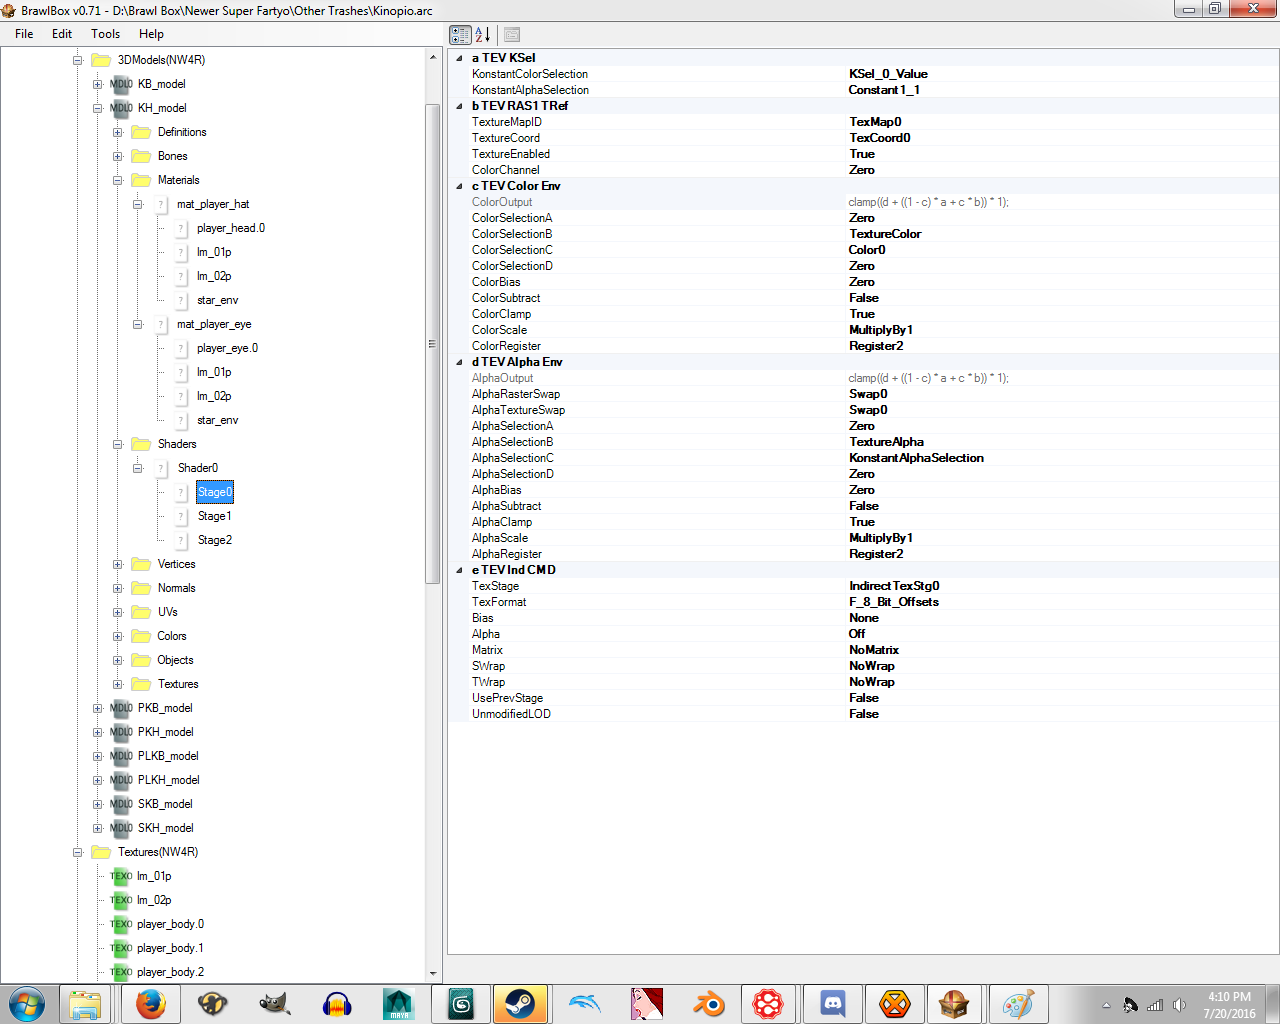Expand the Vertices folder node
Screen dimensions: 1280x1024
click(x=117, y=564)
